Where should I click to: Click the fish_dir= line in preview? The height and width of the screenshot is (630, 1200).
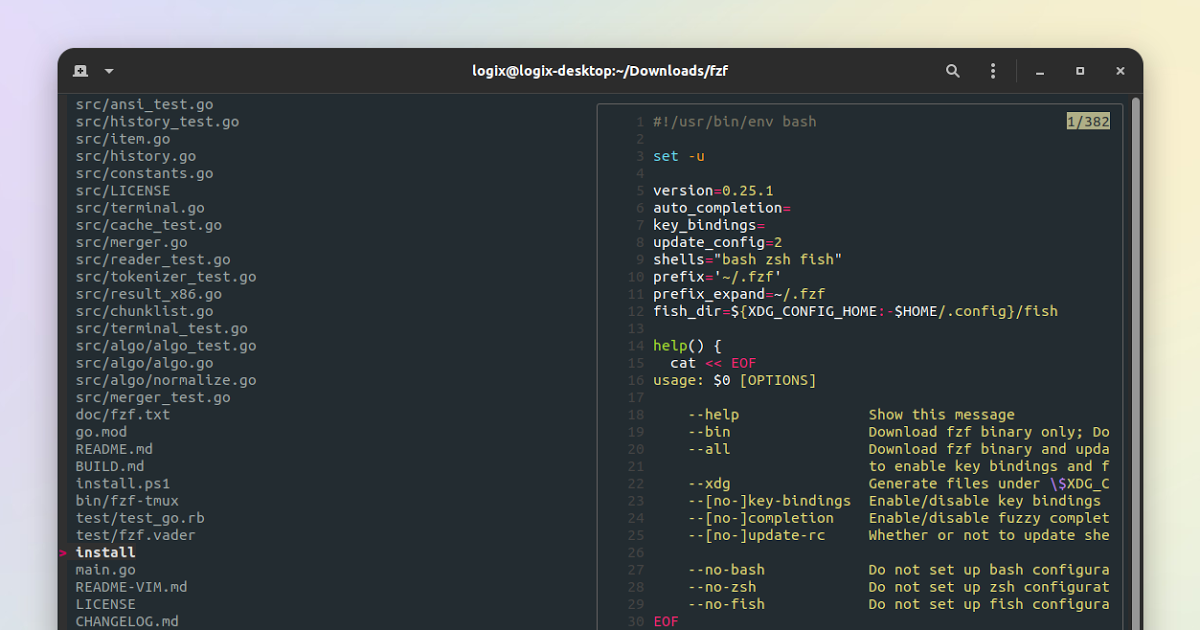pyautogui.click(x=855, y=311)
